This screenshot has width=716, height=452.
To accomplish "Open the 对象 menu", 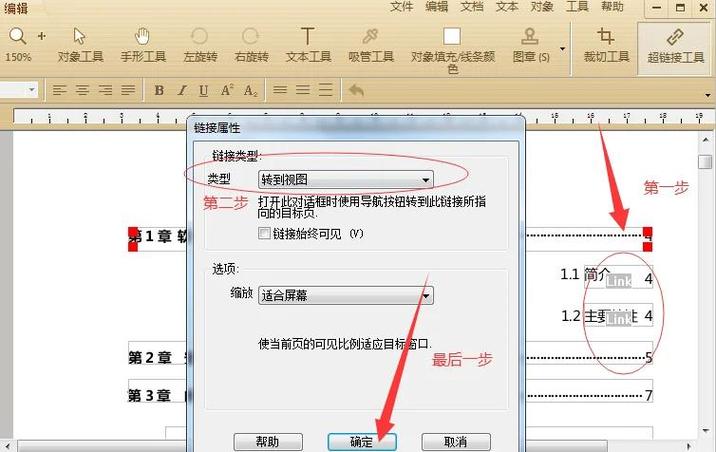I will 542,7.
